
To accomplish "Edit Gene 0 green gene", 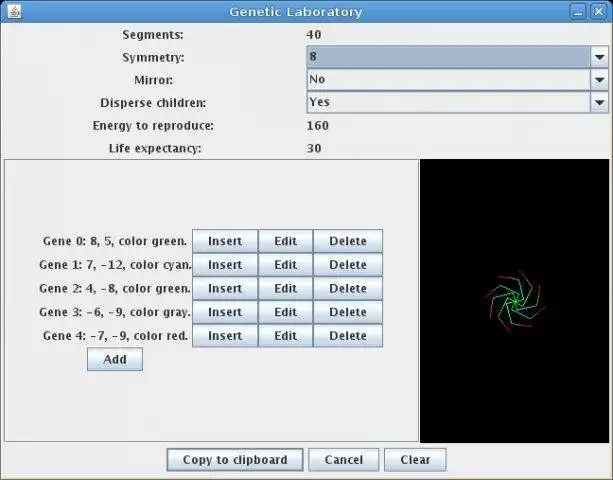I will point(285,241).
